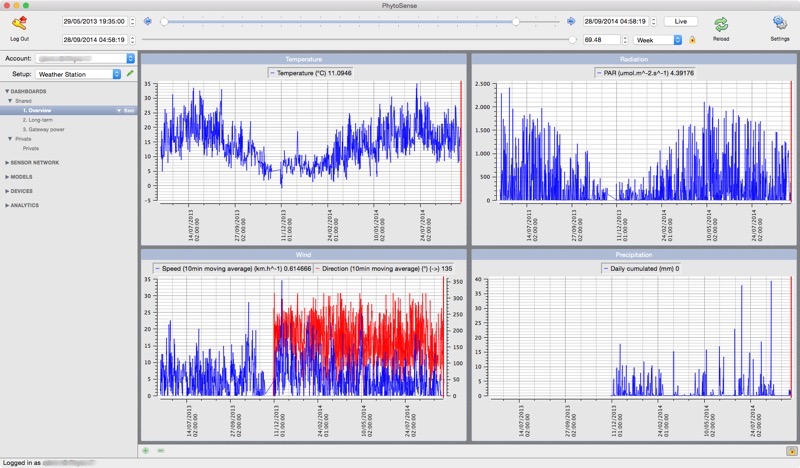Click the Live button
Screen dimensions: 800x468
coord(681,21)
